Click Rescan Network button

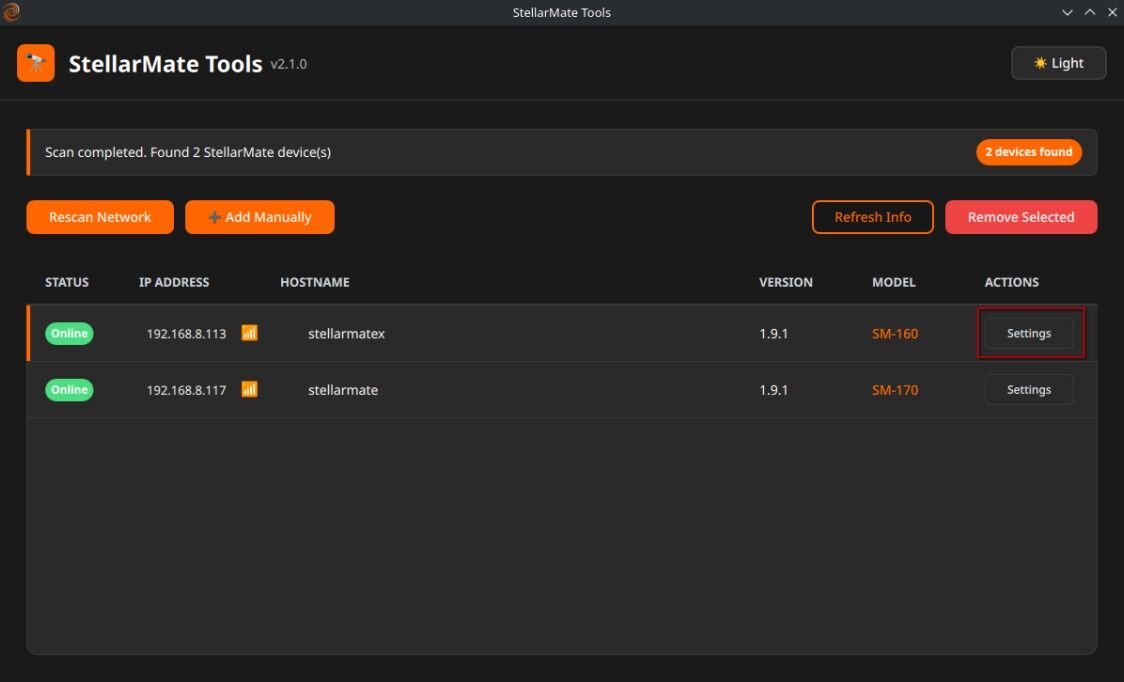[100, 217]
